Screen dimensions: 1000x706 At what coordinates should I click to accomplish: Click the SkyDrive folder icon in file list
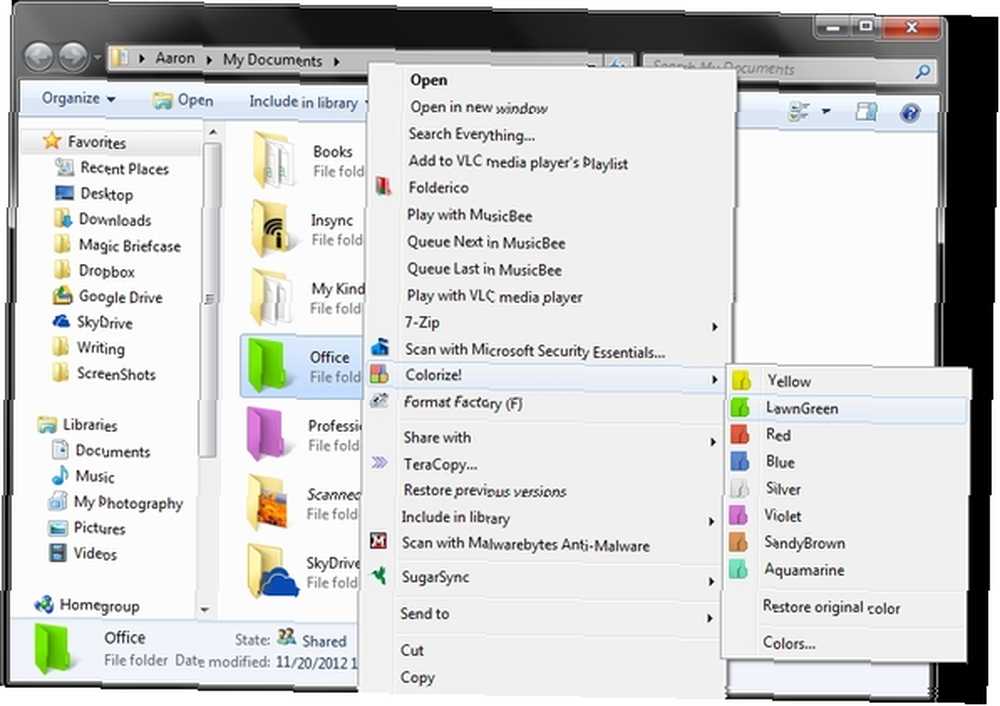pyautogui.click(x=272, y=570)
